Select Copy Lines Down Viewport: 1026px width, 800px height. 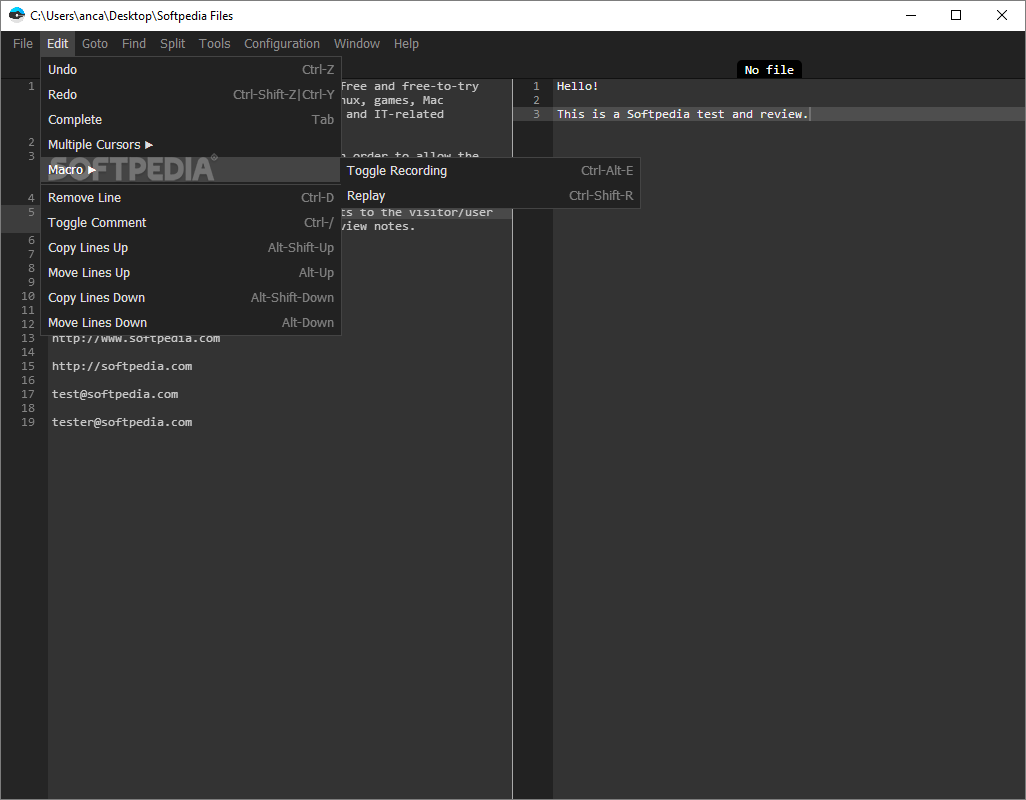[x=190, y=297]
